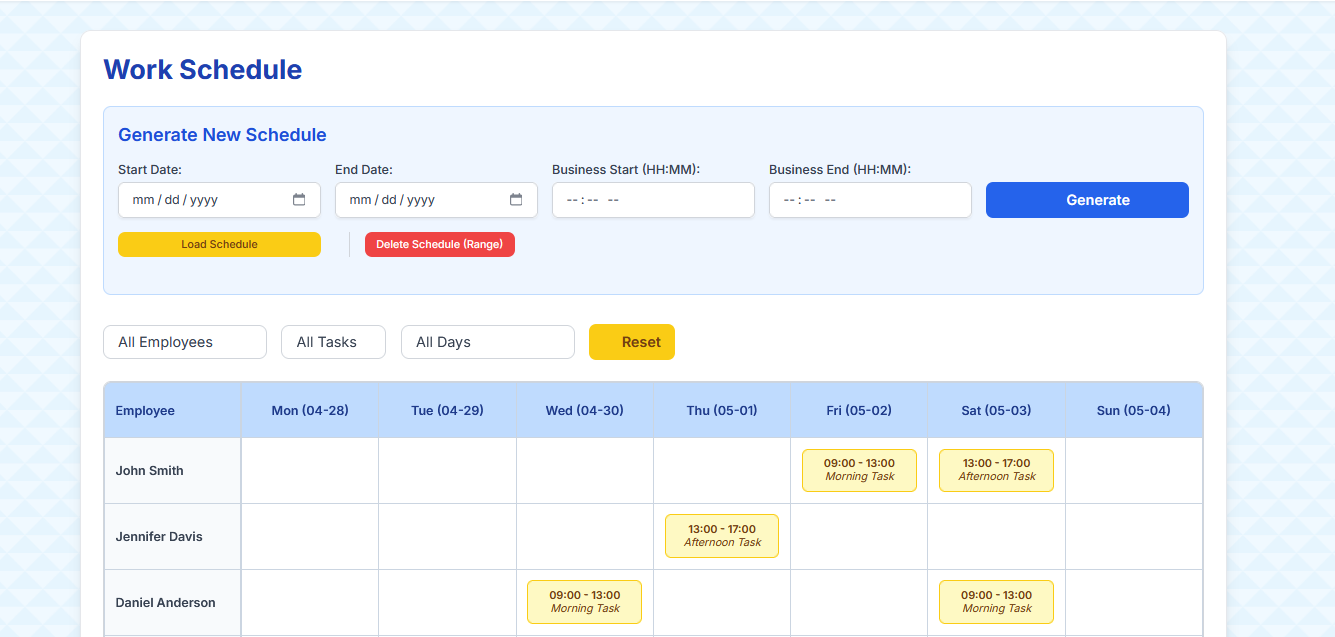The height and width of the screenshot is (637, 1335).
Task: Focus the Business End time field
Action: [x=870, y=200]
